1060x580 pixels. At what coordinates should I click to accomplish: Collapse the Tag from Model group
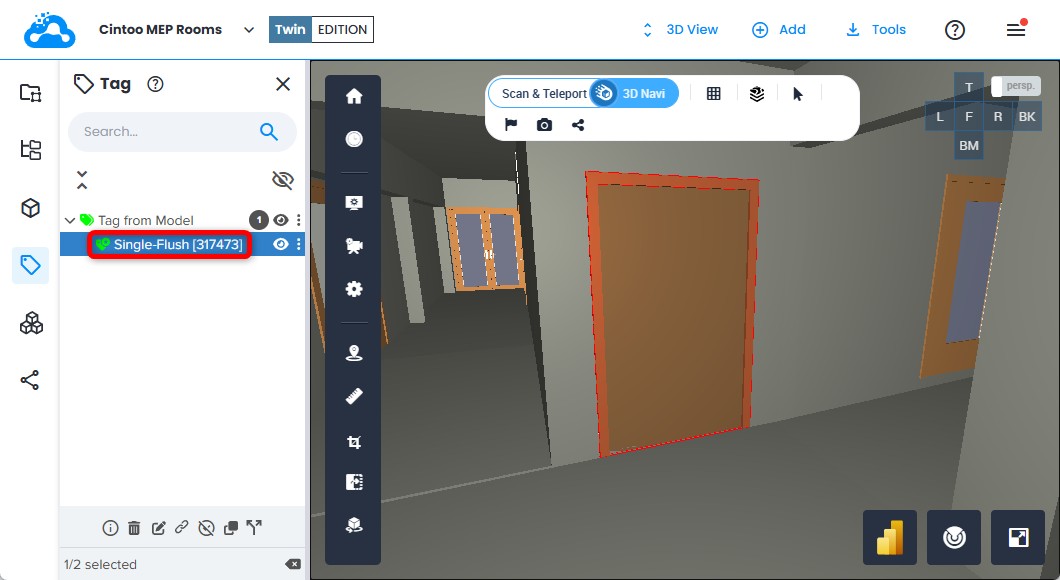click(x=70, y=220)
